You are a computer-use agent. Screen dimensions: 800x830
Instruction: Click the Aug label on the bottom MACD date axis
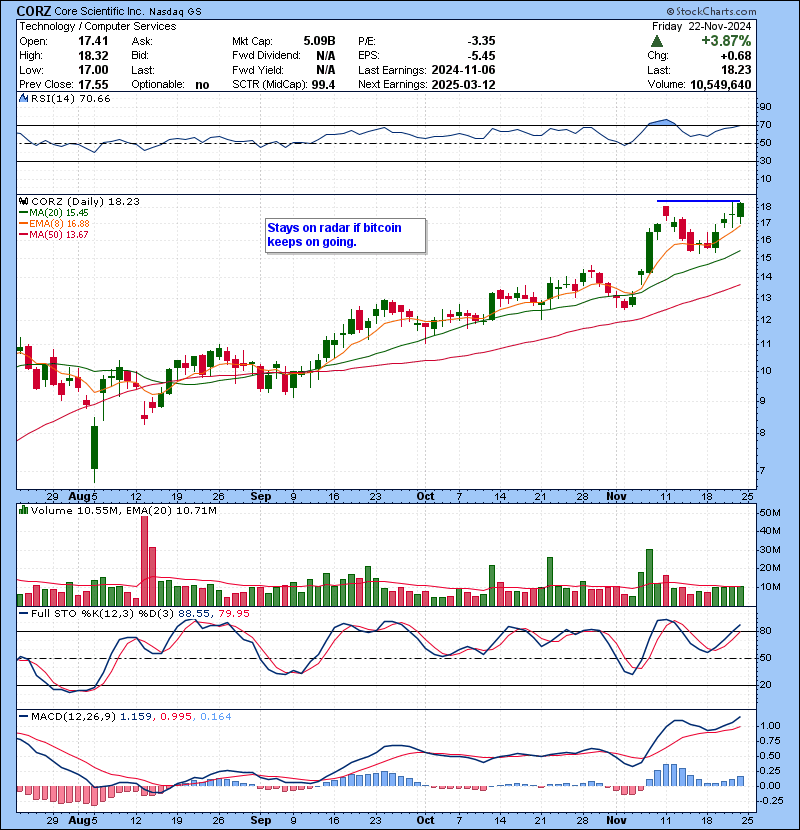point(79,820)
